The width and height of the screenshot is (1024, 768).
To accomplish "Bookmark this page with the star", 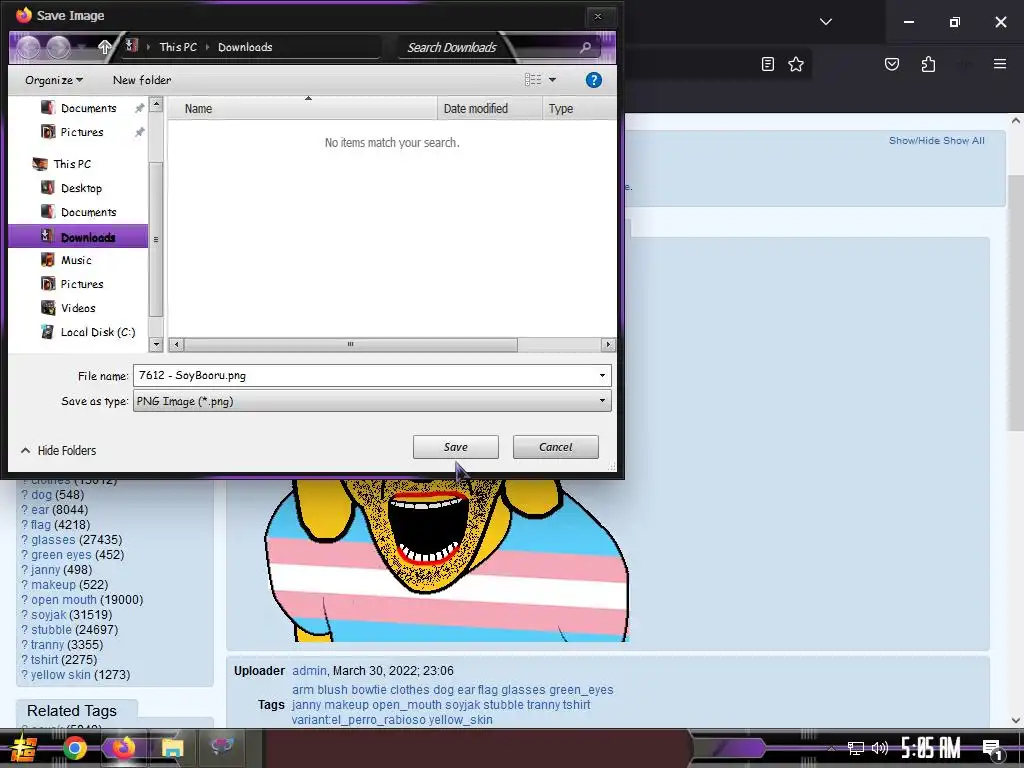I will [x=795, y=64].
